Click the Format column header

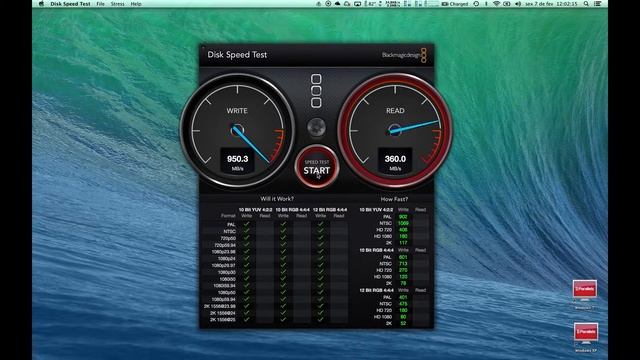228,216
